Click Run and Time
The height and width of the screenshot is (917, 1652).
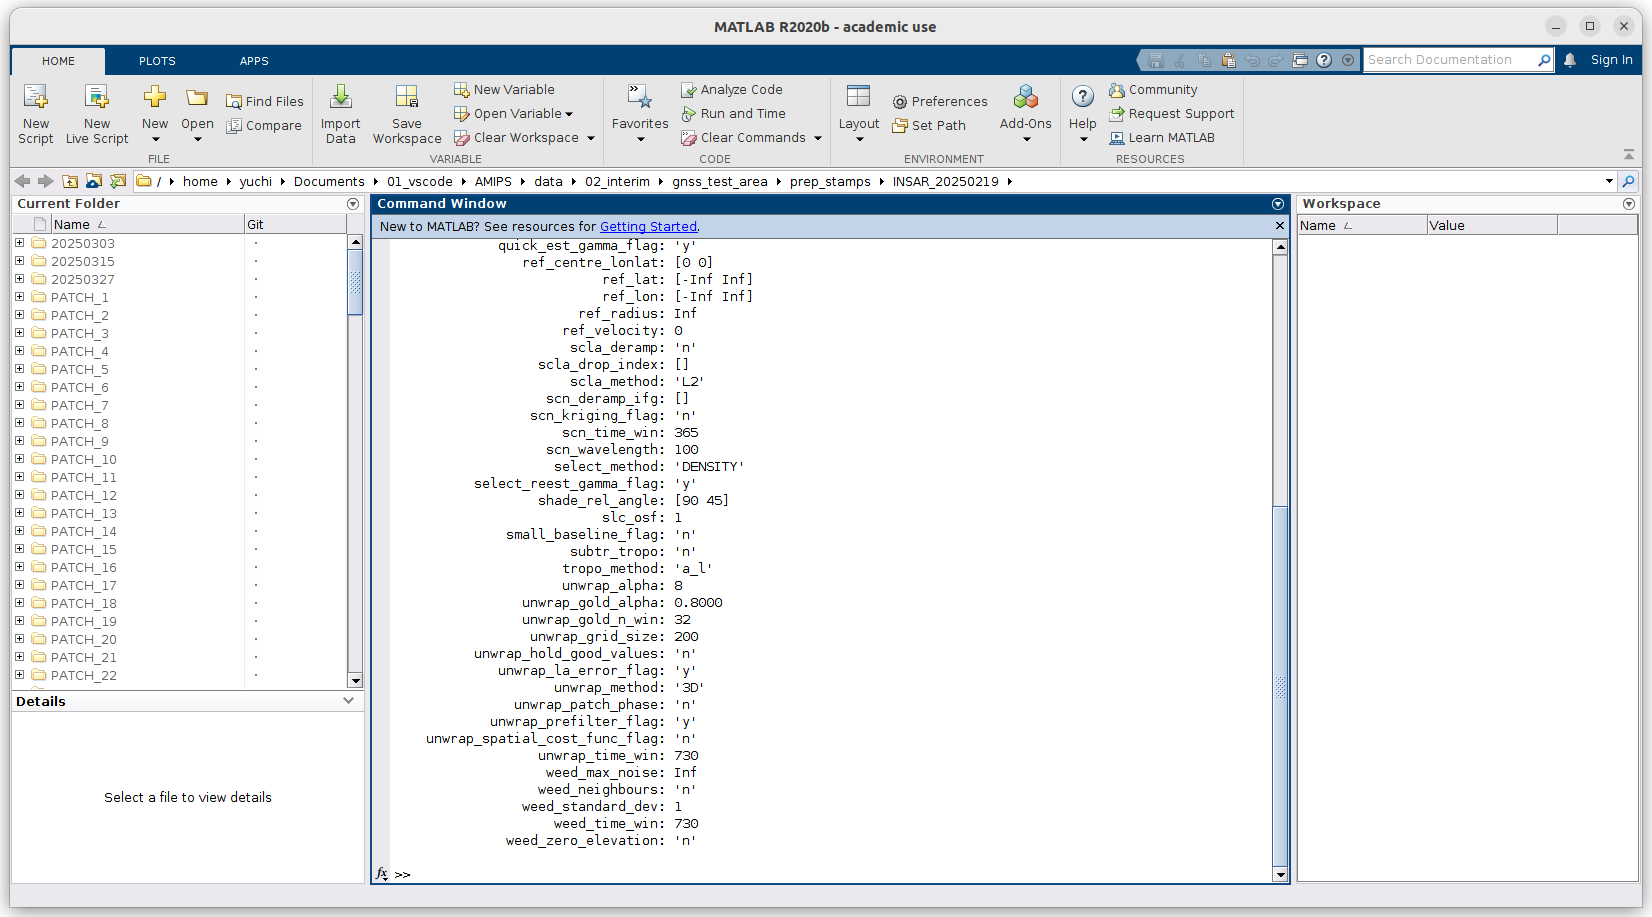[734, 113]
